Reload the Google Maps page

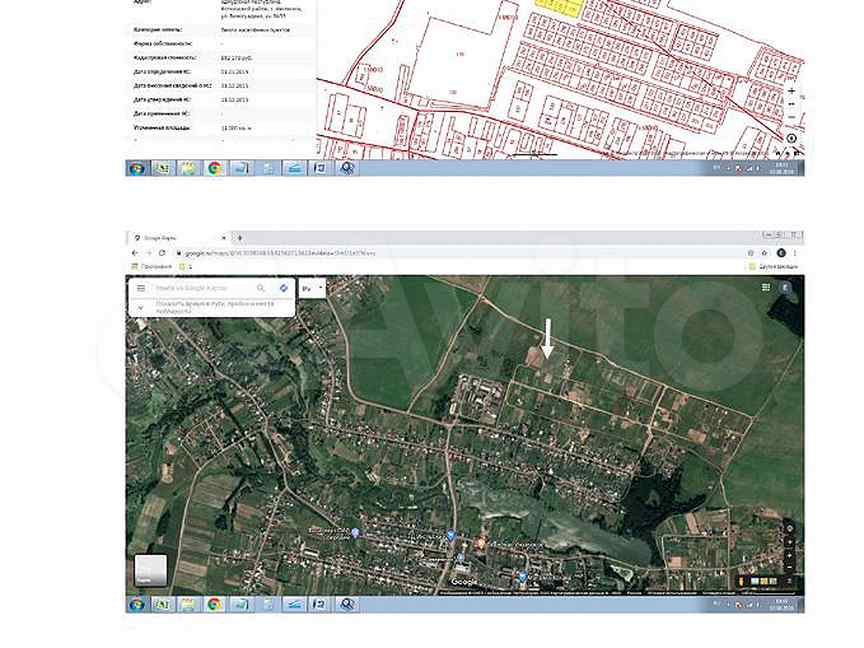[x=162, y=253]
